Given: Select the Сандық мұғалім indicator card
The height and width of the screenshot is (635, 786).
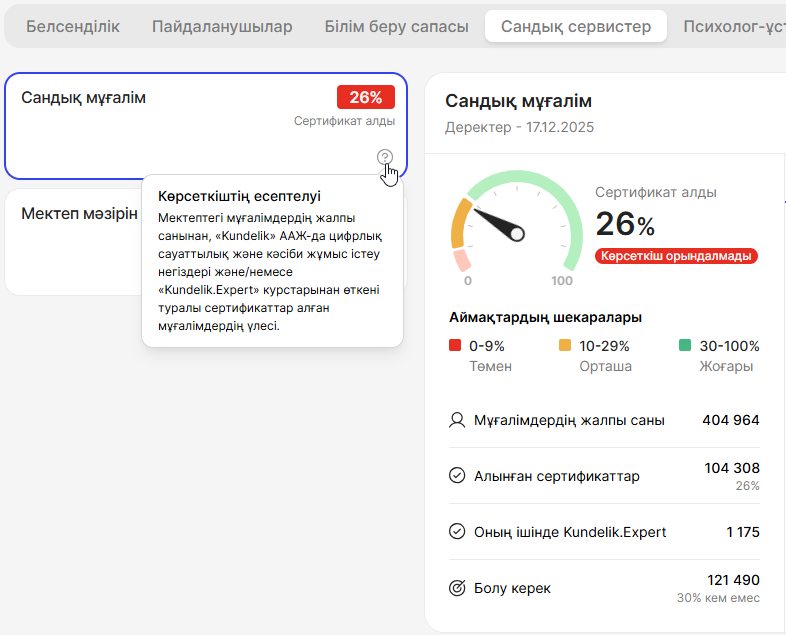Looking at the screenshot, I should (x=150, y=125).
